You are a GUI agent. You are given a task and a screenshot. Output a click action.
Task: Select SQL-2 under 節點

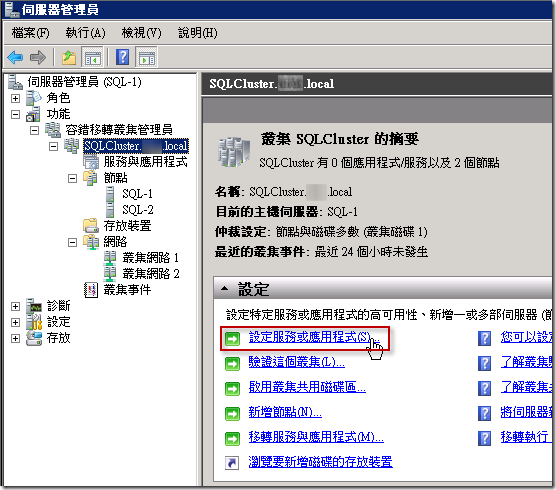click(138, 210)
